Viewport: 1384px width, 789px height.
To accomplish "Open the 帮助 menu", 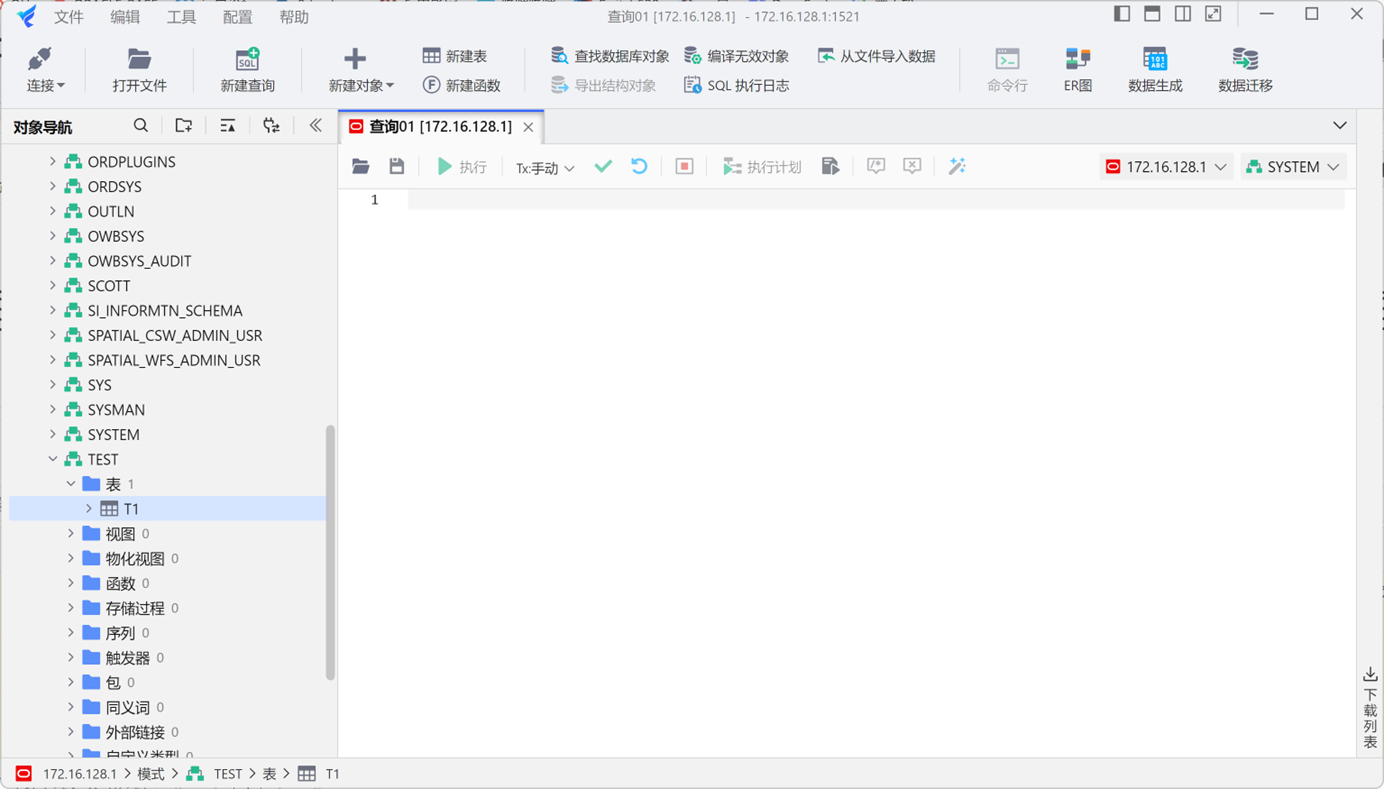I will [294, 17].
